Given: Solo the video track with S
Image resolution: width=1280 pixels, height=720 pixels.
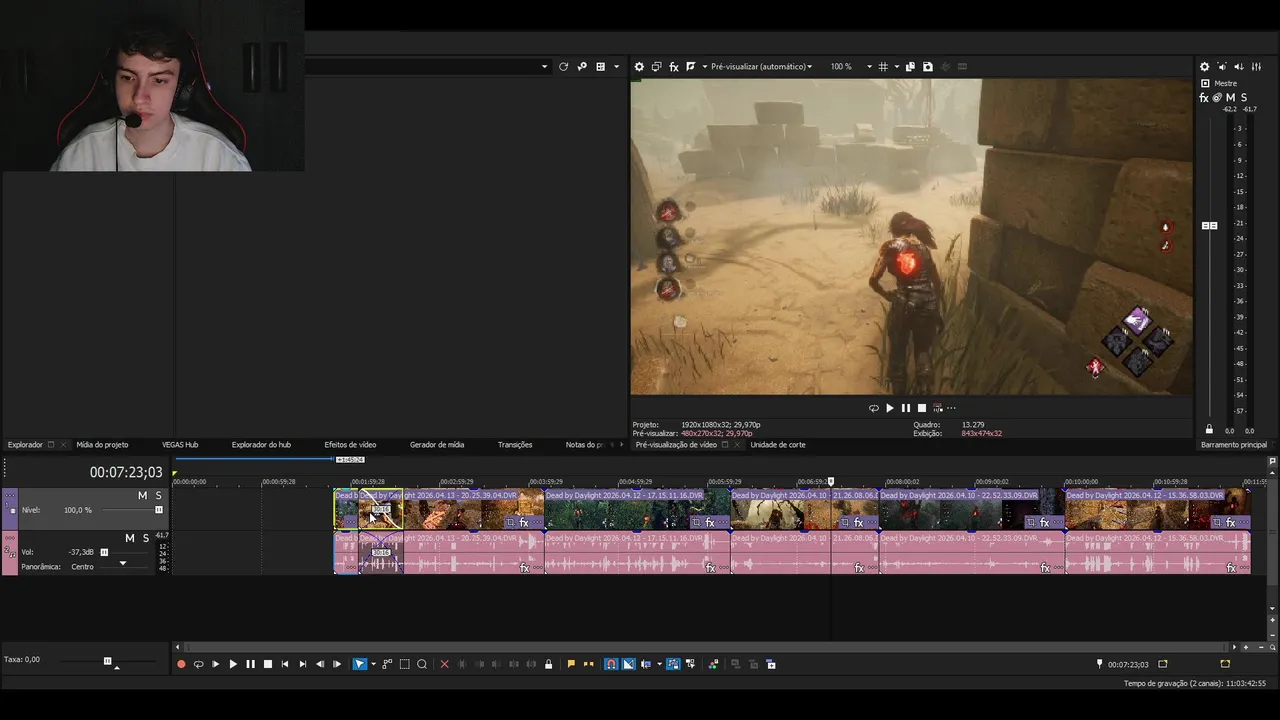Looking at the screenshot, I should click(x=158, y=496).
